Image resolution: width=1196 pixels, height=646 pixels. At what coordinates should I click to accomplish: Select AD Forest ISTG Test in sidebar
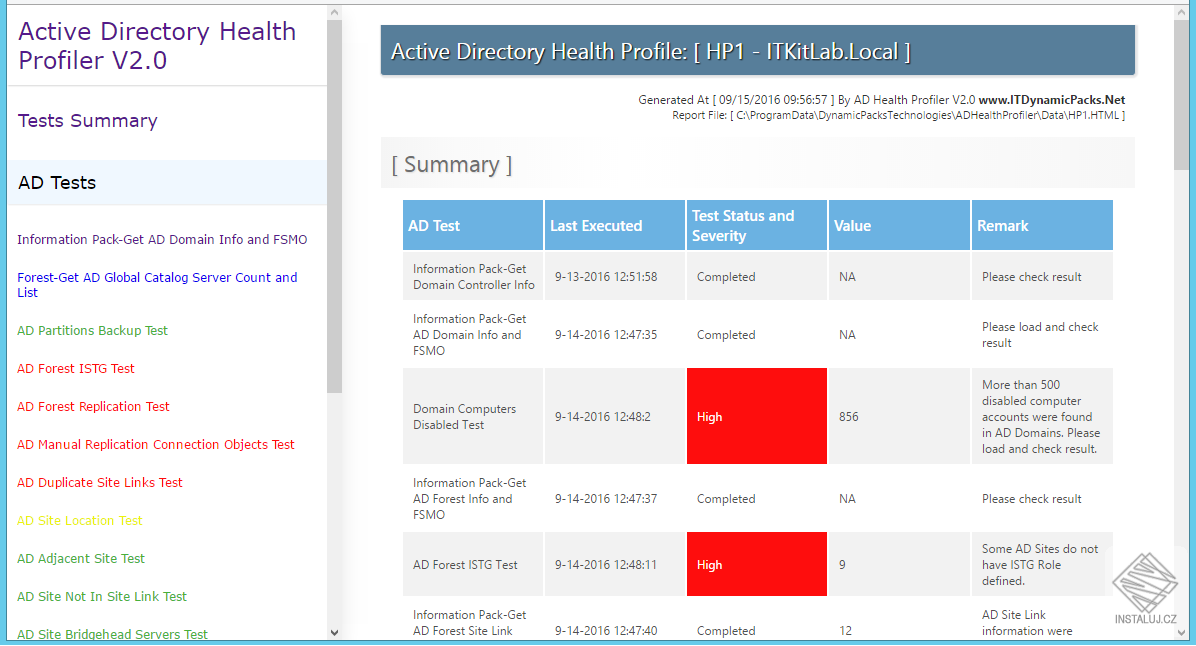click(x=76, y=368)
